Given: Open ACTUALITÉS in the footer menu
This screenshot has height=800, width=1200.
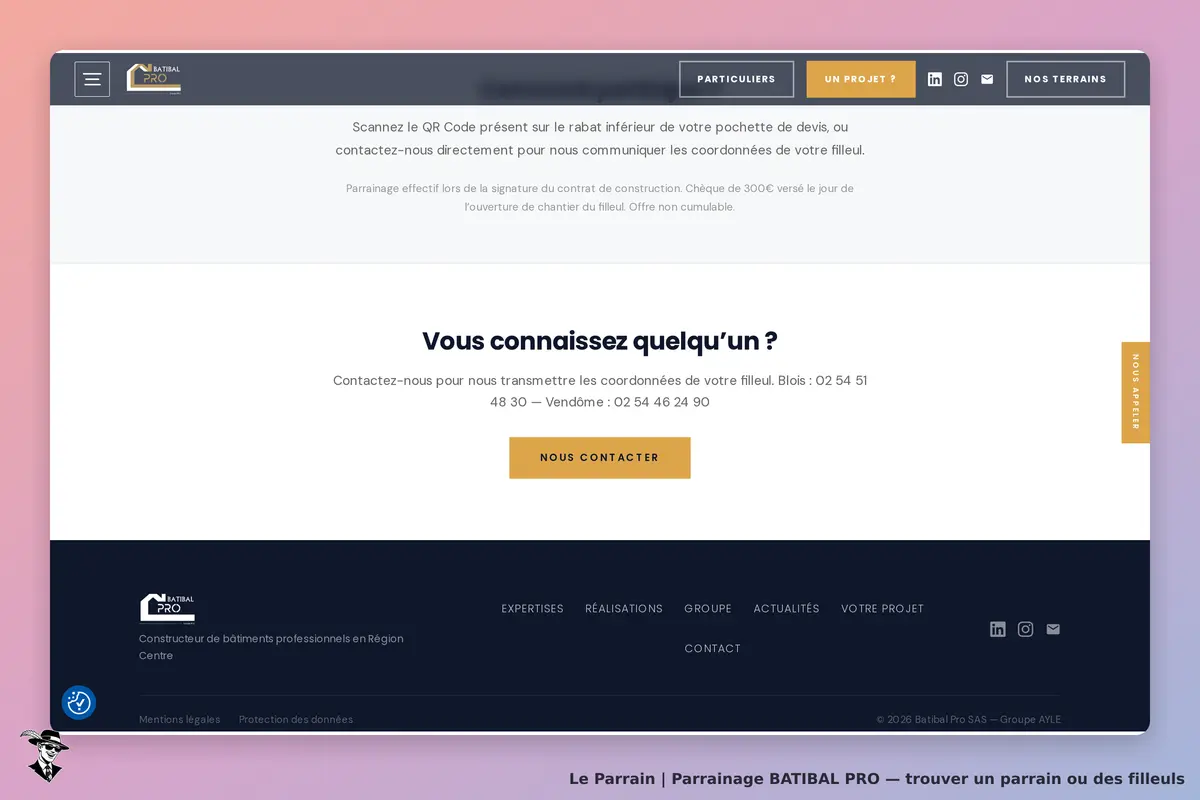Looking at the screenshot, I should tap(786, 608).
